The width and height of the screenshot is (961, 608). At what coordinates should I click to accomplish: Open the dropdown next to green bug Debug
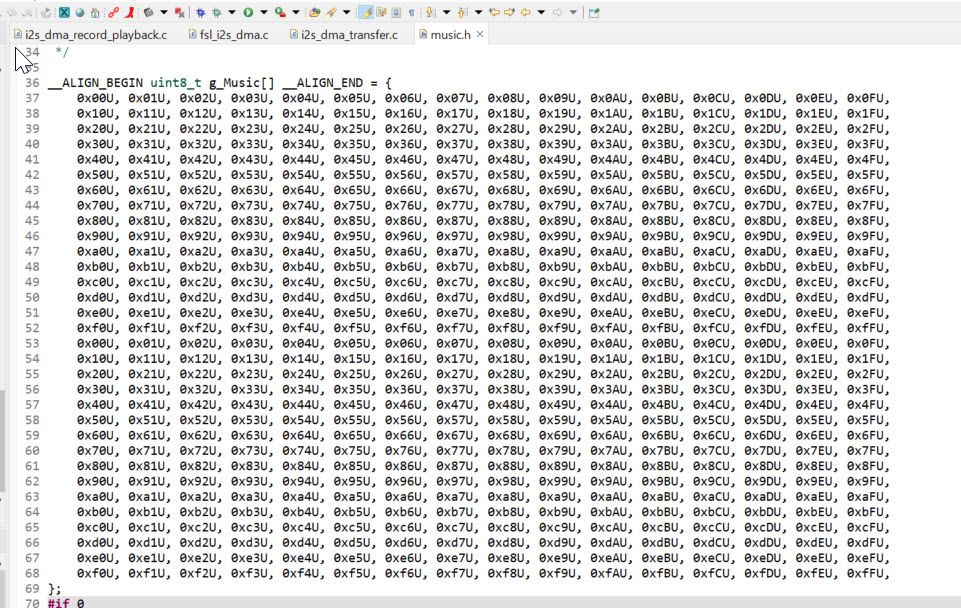[x=232, y=12]
